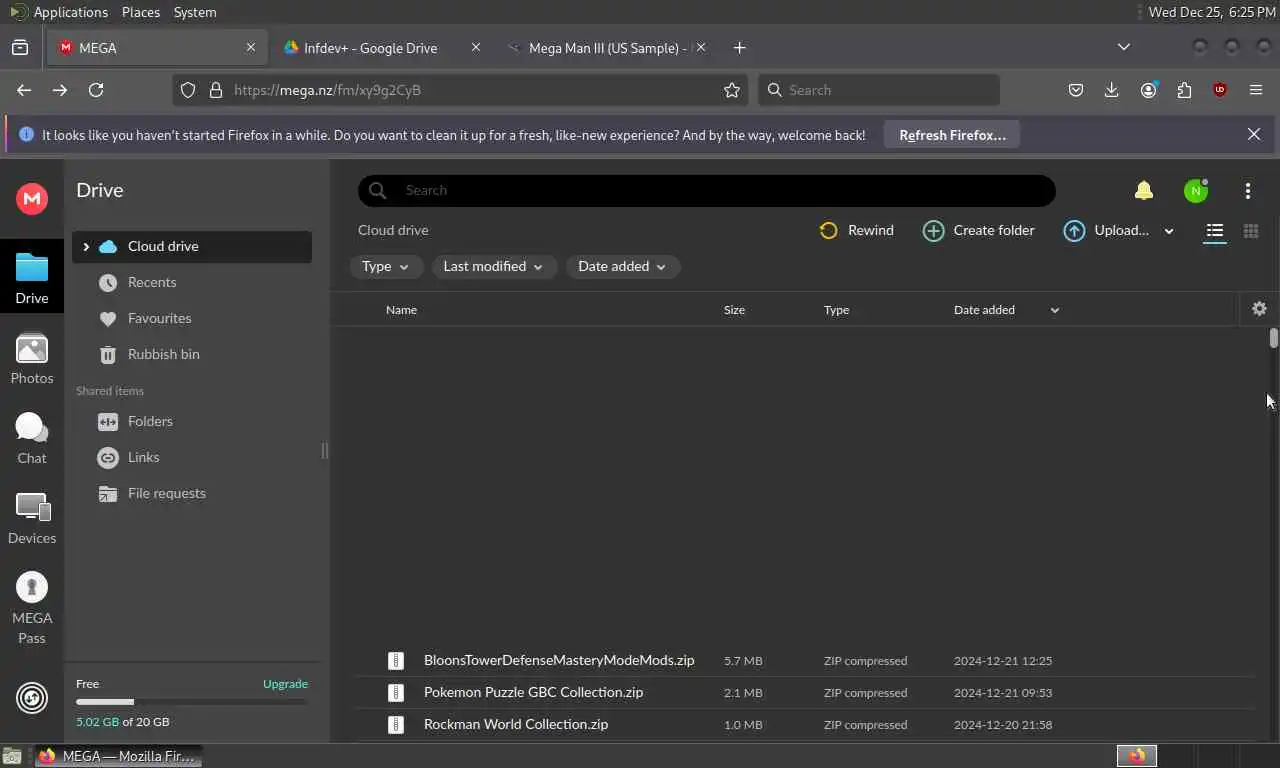
Task: Open the Applications menu
Action: click(59, 12)
